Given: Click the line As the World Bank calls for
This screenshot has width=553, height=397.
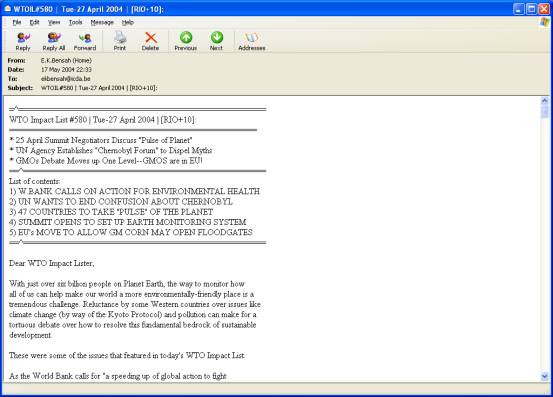Looking at the screenshot, I should pyautogui.click(x=118, y=376).
